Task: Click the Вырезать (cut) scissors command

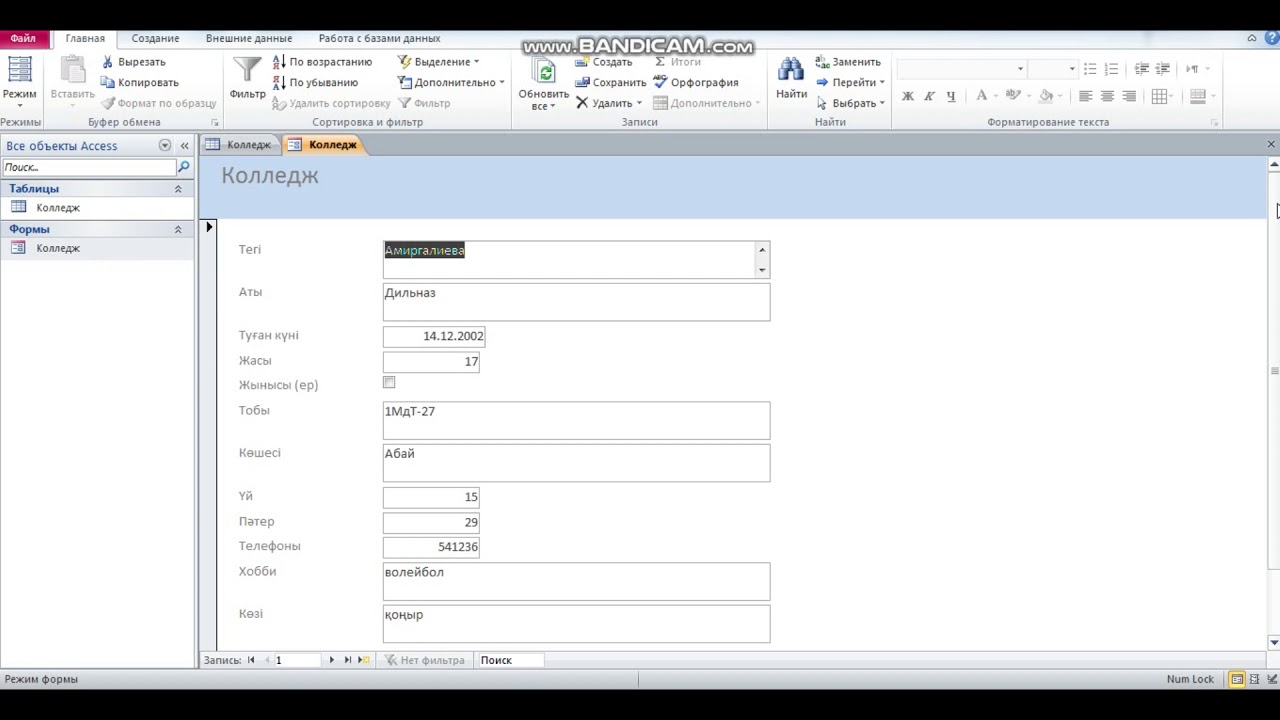Action: tap(133, 62)
